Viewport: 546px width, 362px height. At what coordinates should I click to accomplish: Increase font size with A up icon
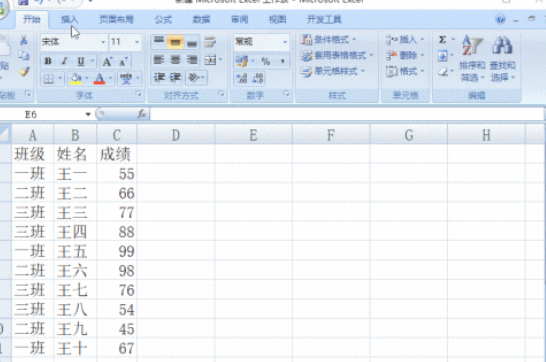(x=107, y=62)
